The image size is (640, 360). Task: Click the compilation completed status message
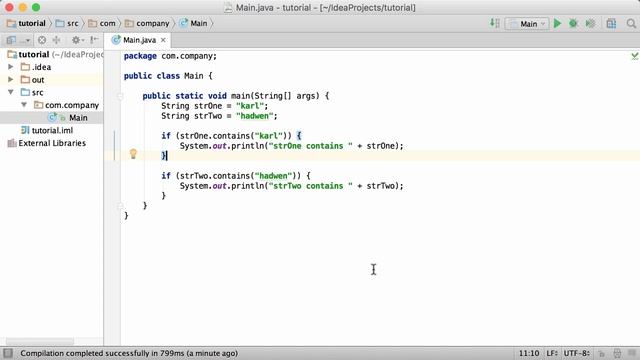(x=129, y=353)
